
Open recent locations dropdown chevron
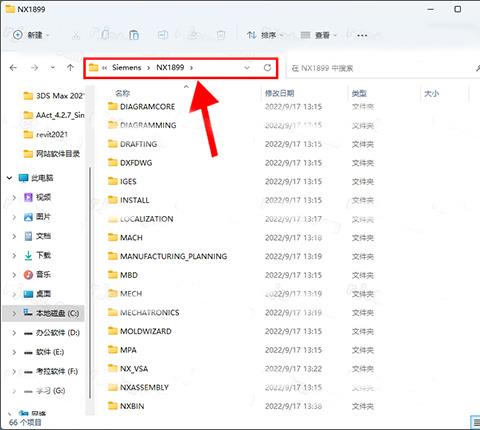[53, 68]
